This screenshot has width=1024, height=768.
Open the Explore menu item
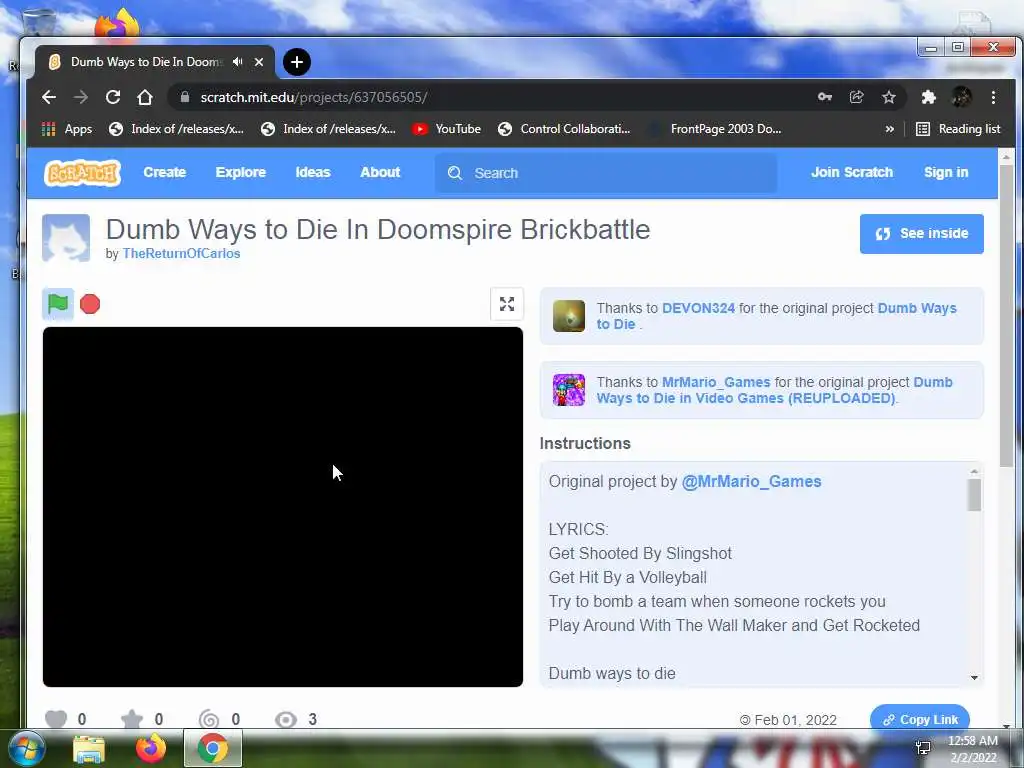pos(240,172)
